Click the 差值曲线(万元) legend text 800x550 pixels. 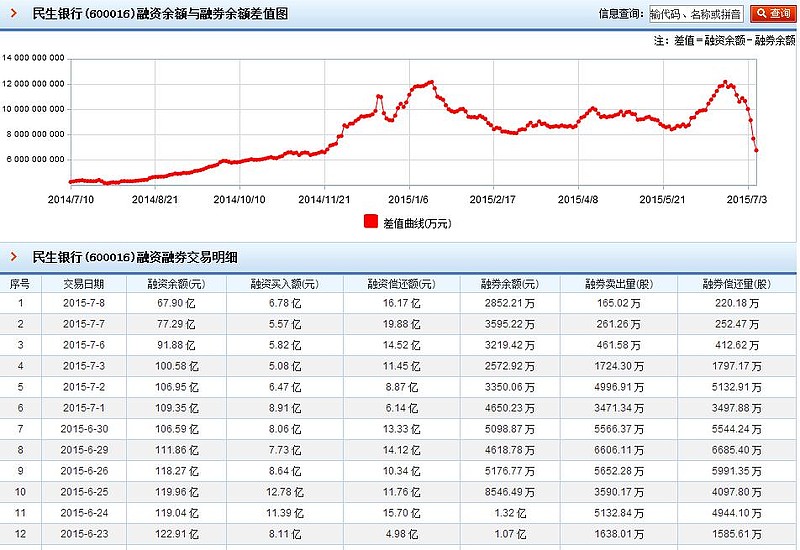point(417,223)
